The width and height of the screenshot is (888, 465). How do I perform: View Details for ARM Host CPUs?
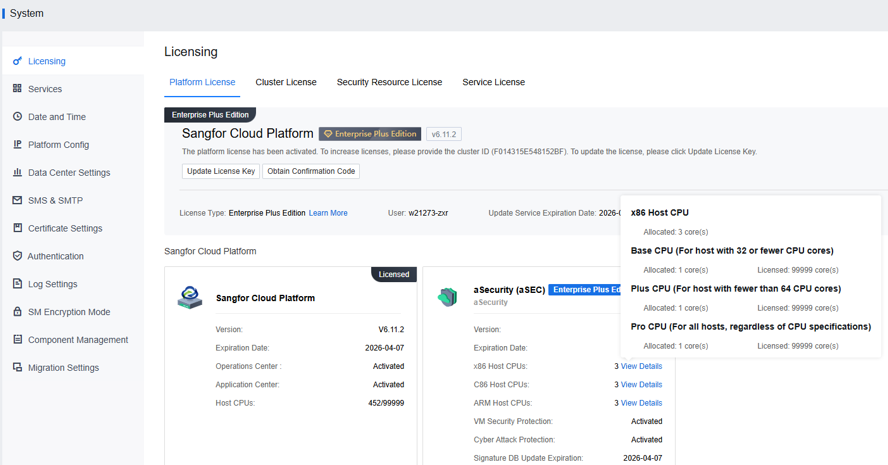pos(641,403)
